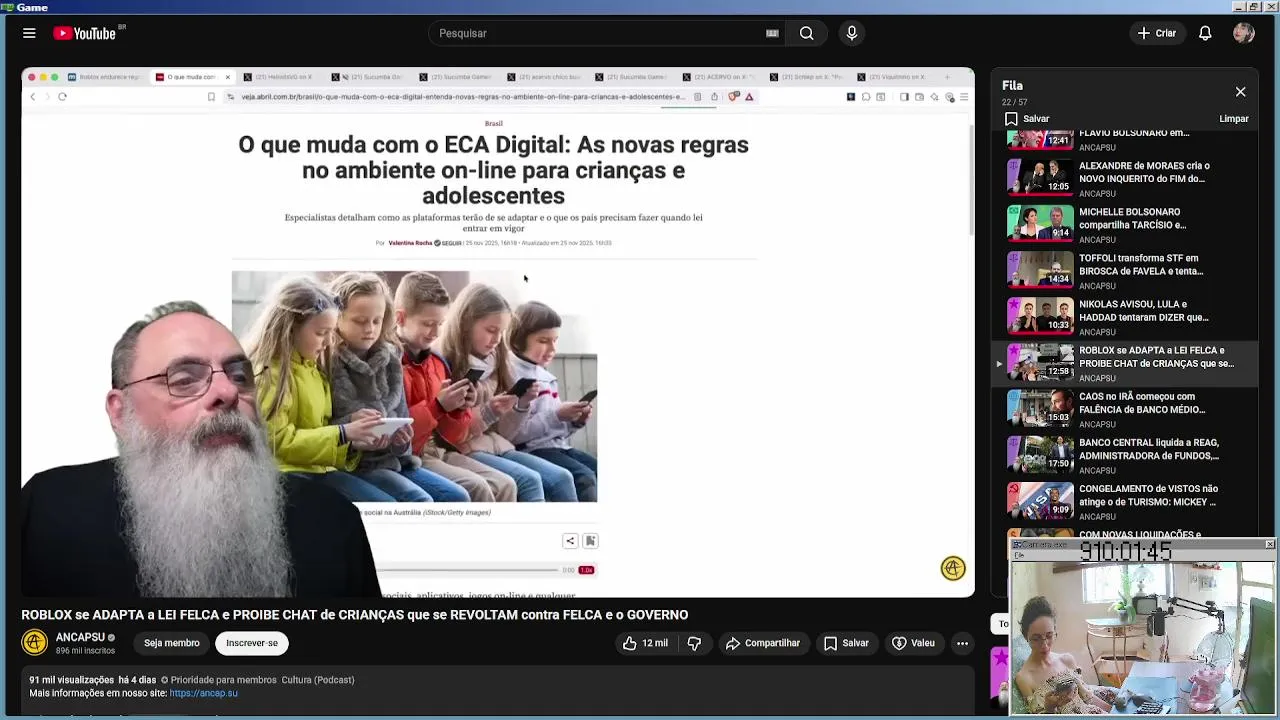Click the CAOS no IRÃ 15:03 thumbnail
1280x720 pixels.
[1040, 407]
